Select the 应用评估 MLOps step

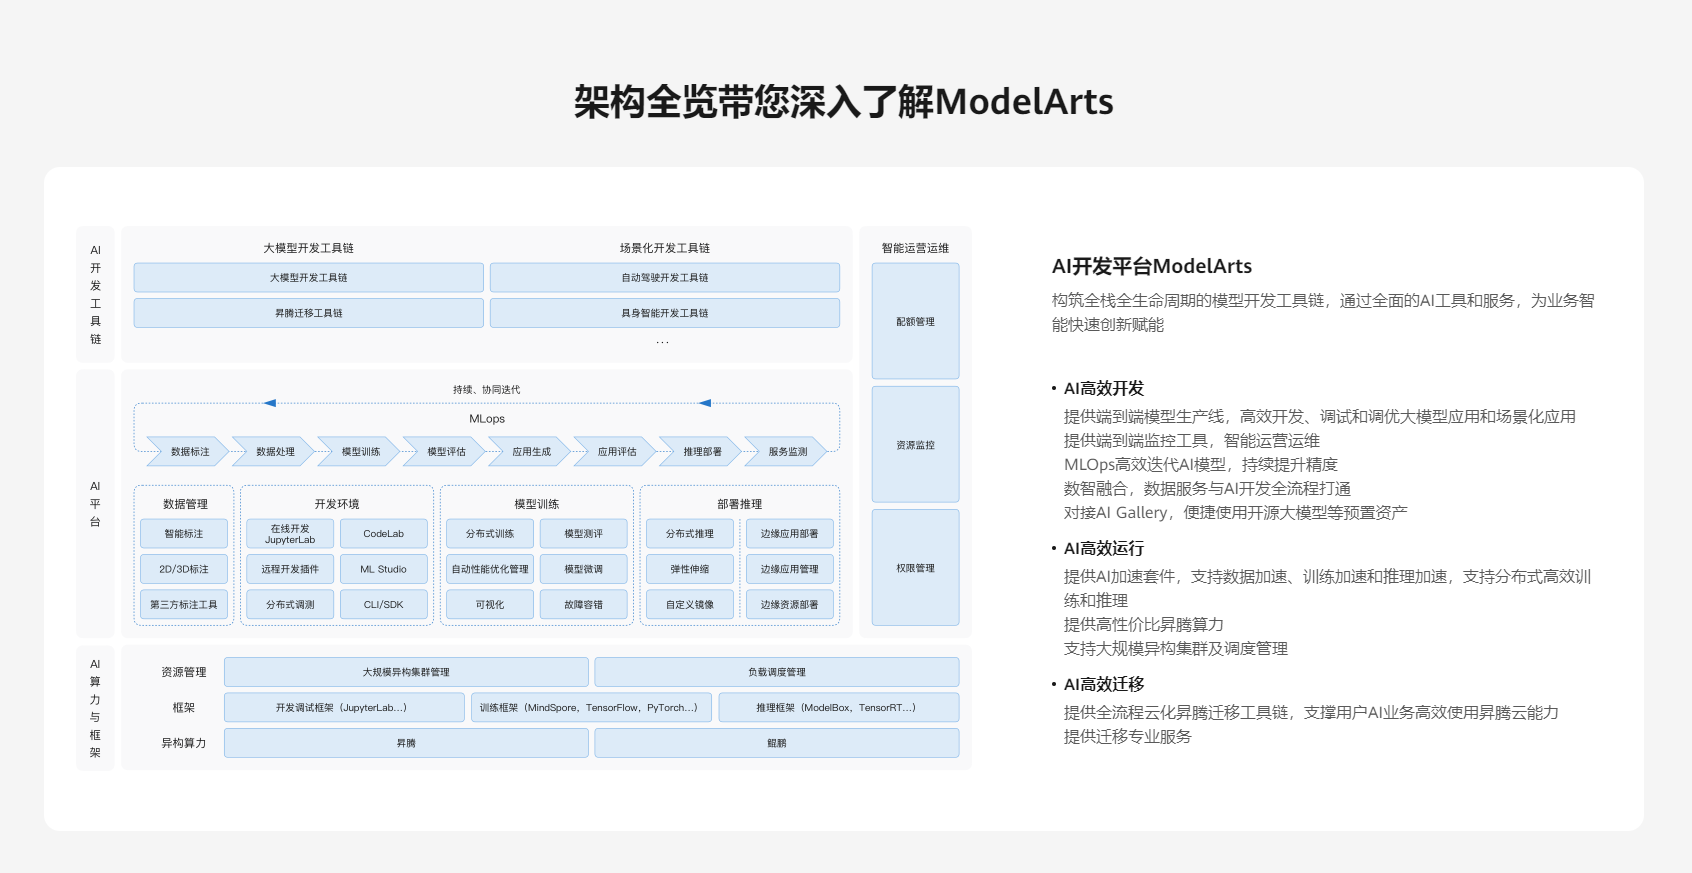point(617,452)
